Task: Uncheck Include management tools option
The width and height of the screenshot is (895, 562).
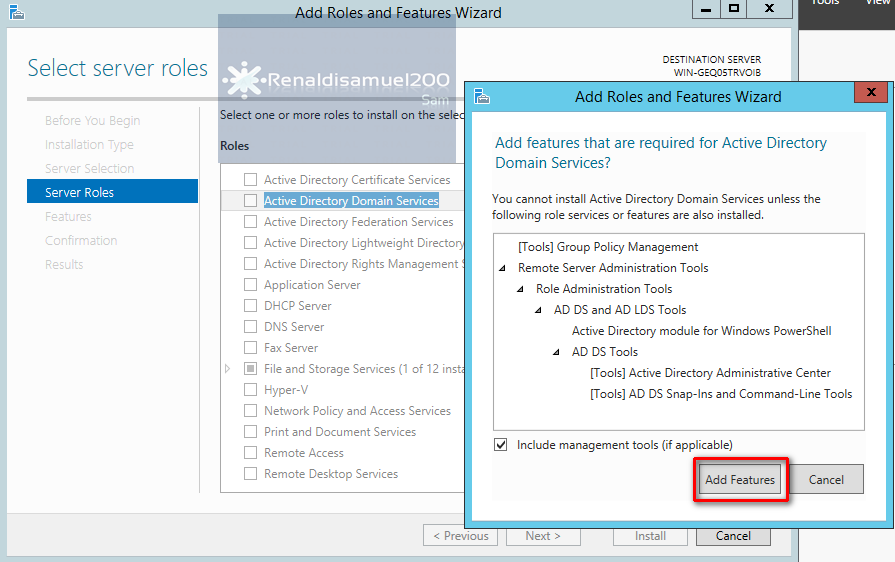Action: point(501,444)
